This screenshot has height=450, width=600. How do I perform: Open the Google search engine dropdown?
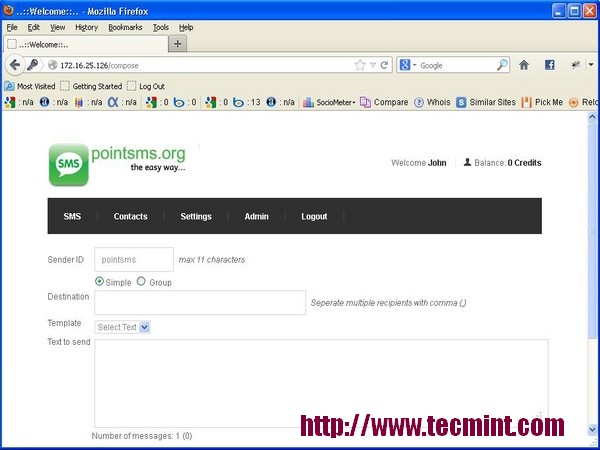tap(415, 65)
